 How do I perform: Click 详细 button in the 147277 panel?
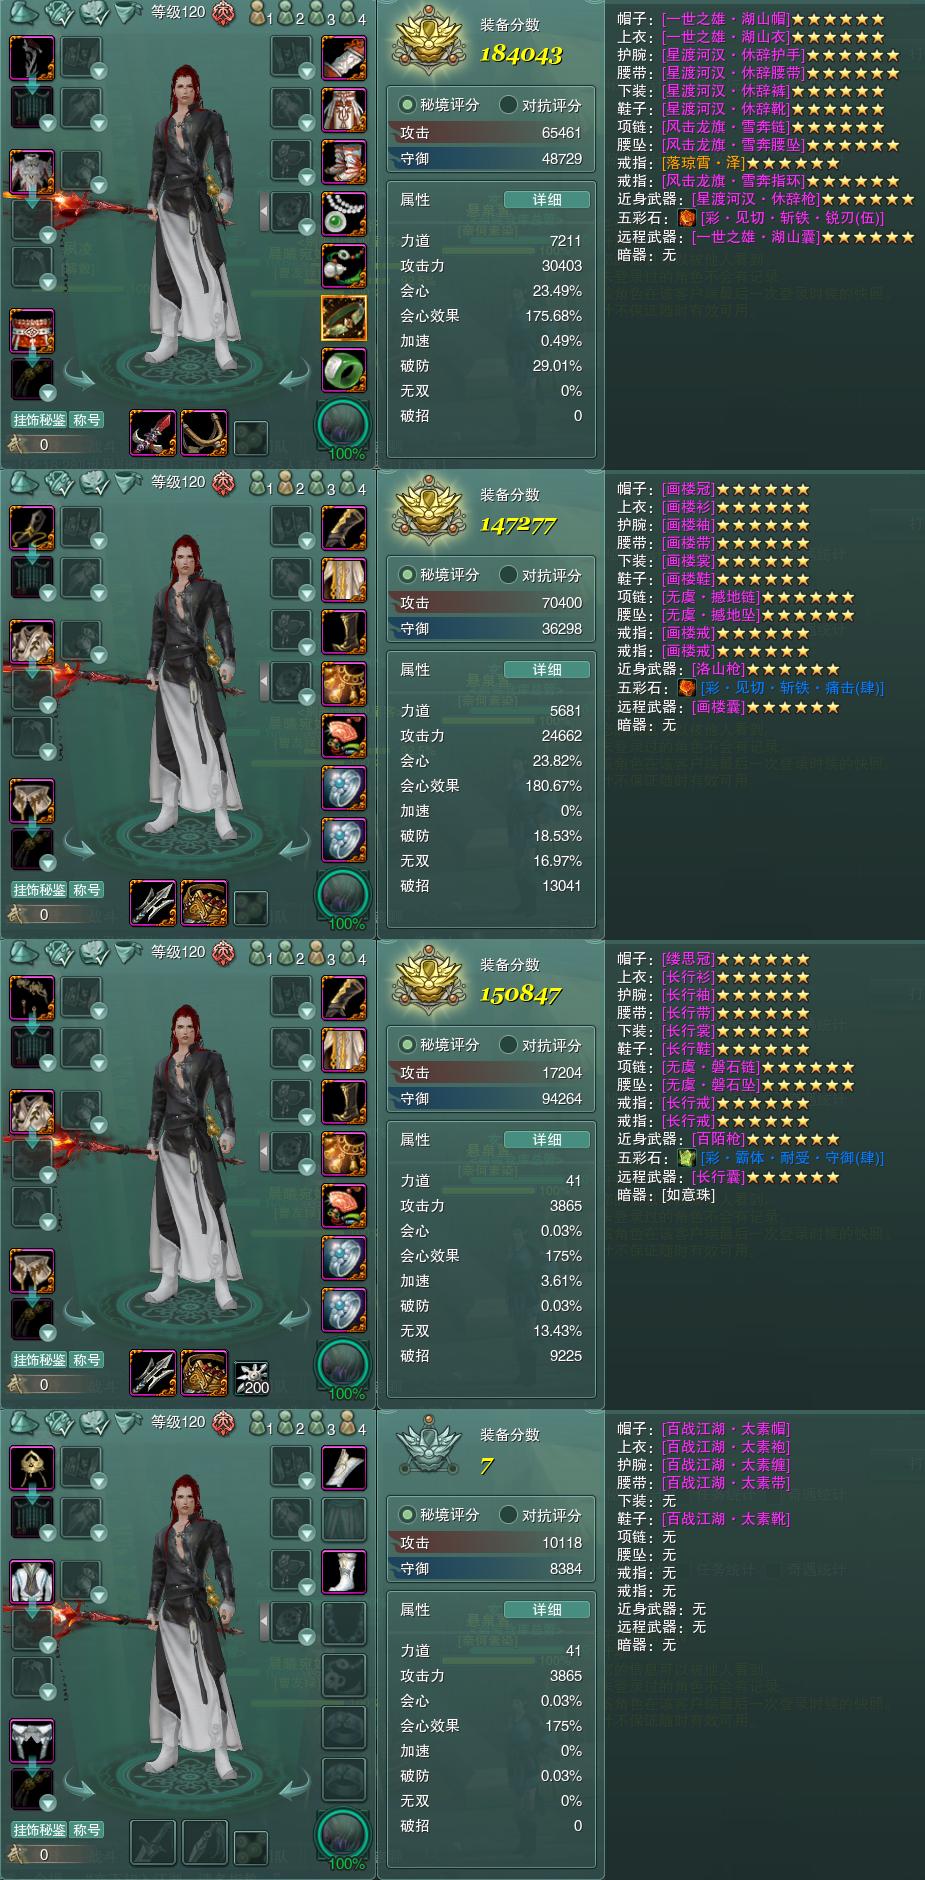547,670
